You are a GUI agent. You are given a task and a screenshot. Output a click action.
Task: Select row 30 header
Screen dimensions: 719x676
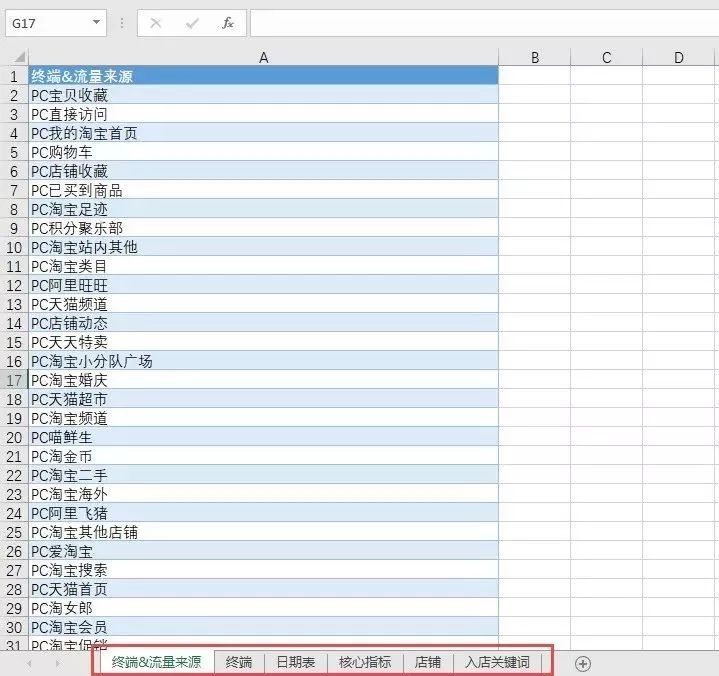[x=14, y=627]
